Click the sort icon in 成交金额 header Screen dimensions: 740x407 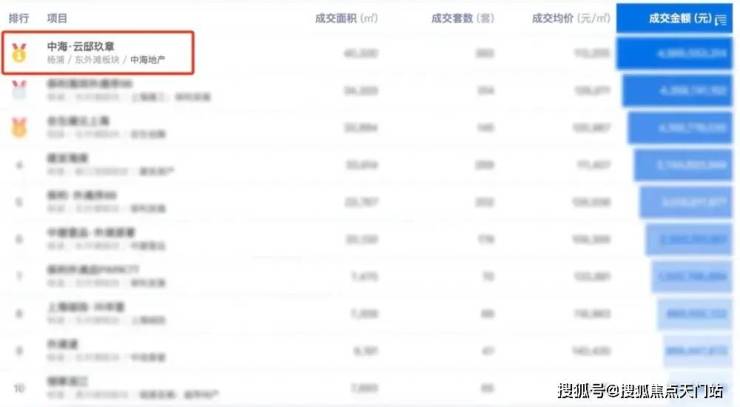pyautogui.click(x=721, y=20)
